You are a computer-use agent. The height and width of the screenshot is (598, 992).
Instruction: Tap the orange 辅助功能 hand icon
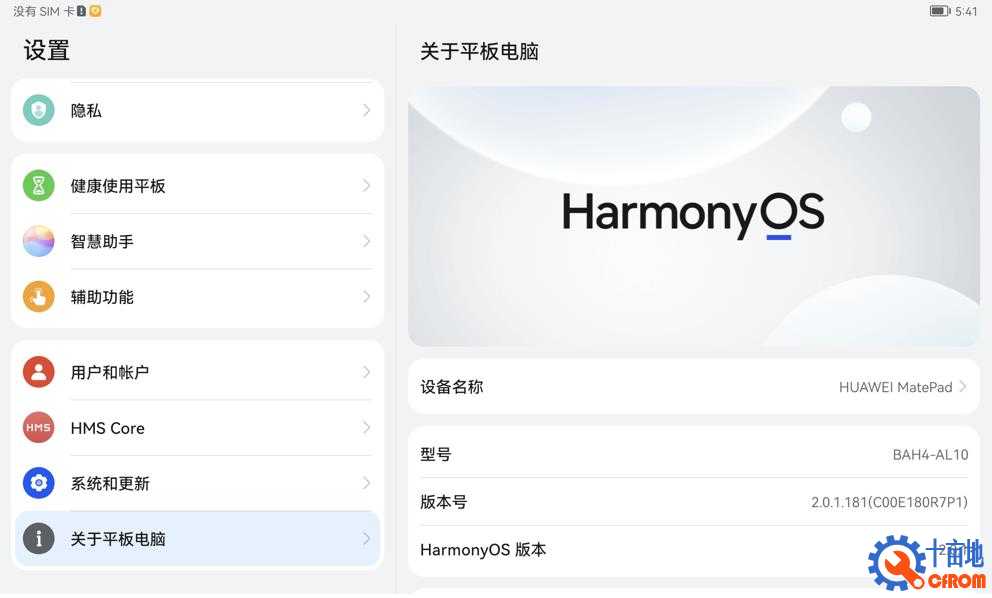point(39,297)
